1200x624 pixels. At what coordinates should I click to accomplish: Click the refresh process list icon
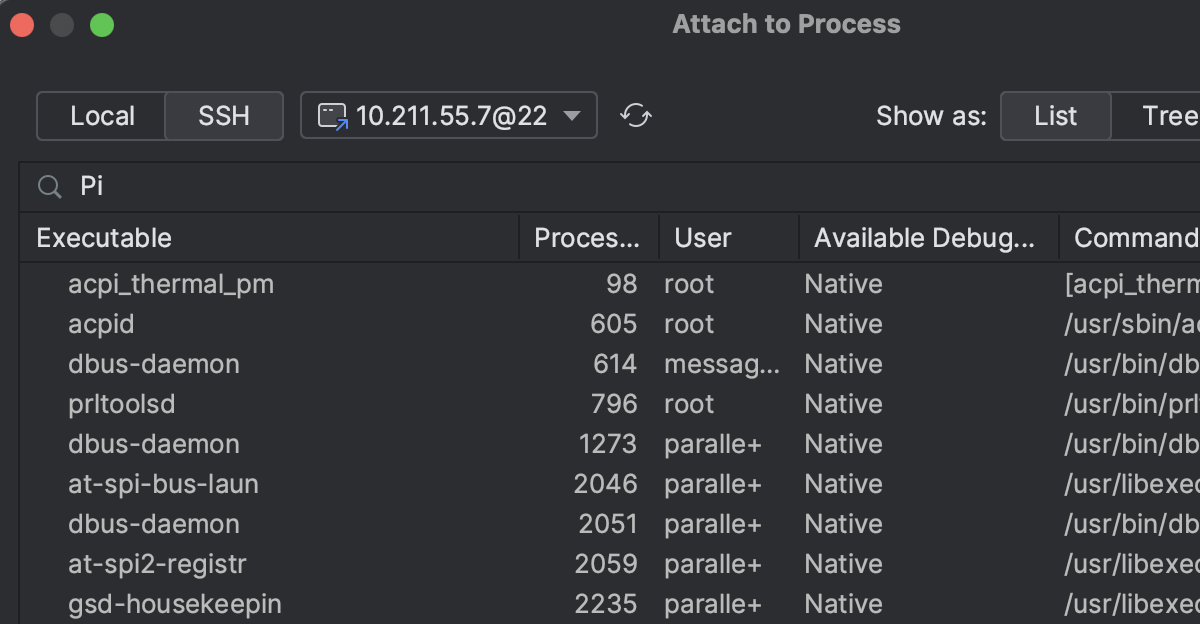[x=636, y=116]
